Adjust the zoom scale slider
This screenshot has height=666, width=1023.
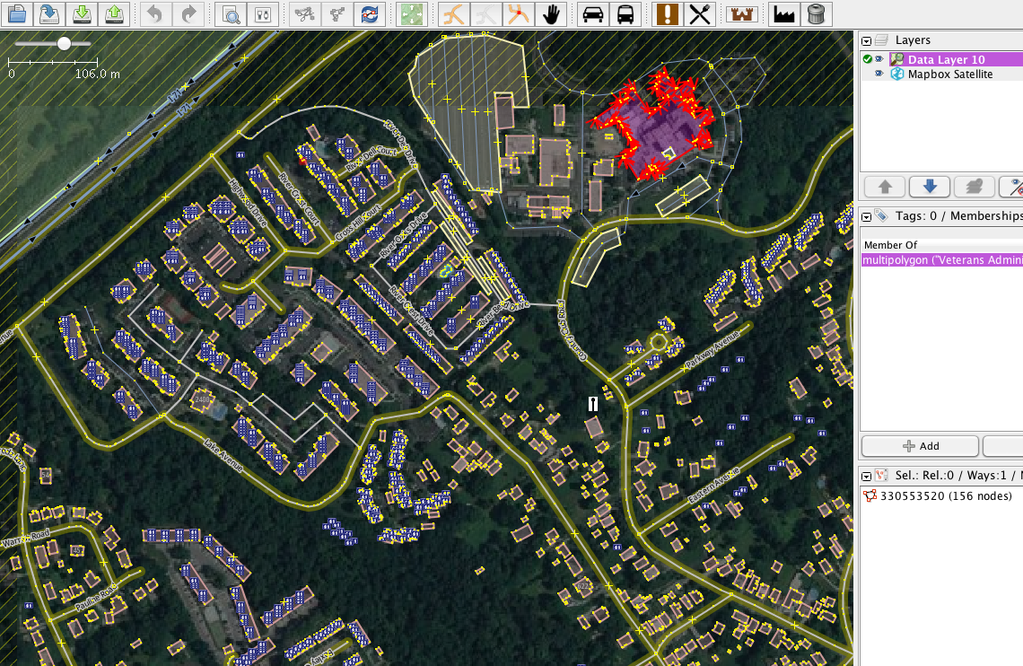tap(64, 43)
